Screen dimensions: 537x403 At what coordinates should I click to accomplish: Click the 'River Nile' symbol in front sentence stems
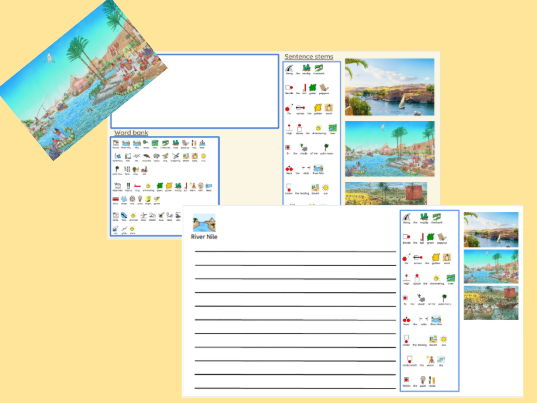pos(436,320)
